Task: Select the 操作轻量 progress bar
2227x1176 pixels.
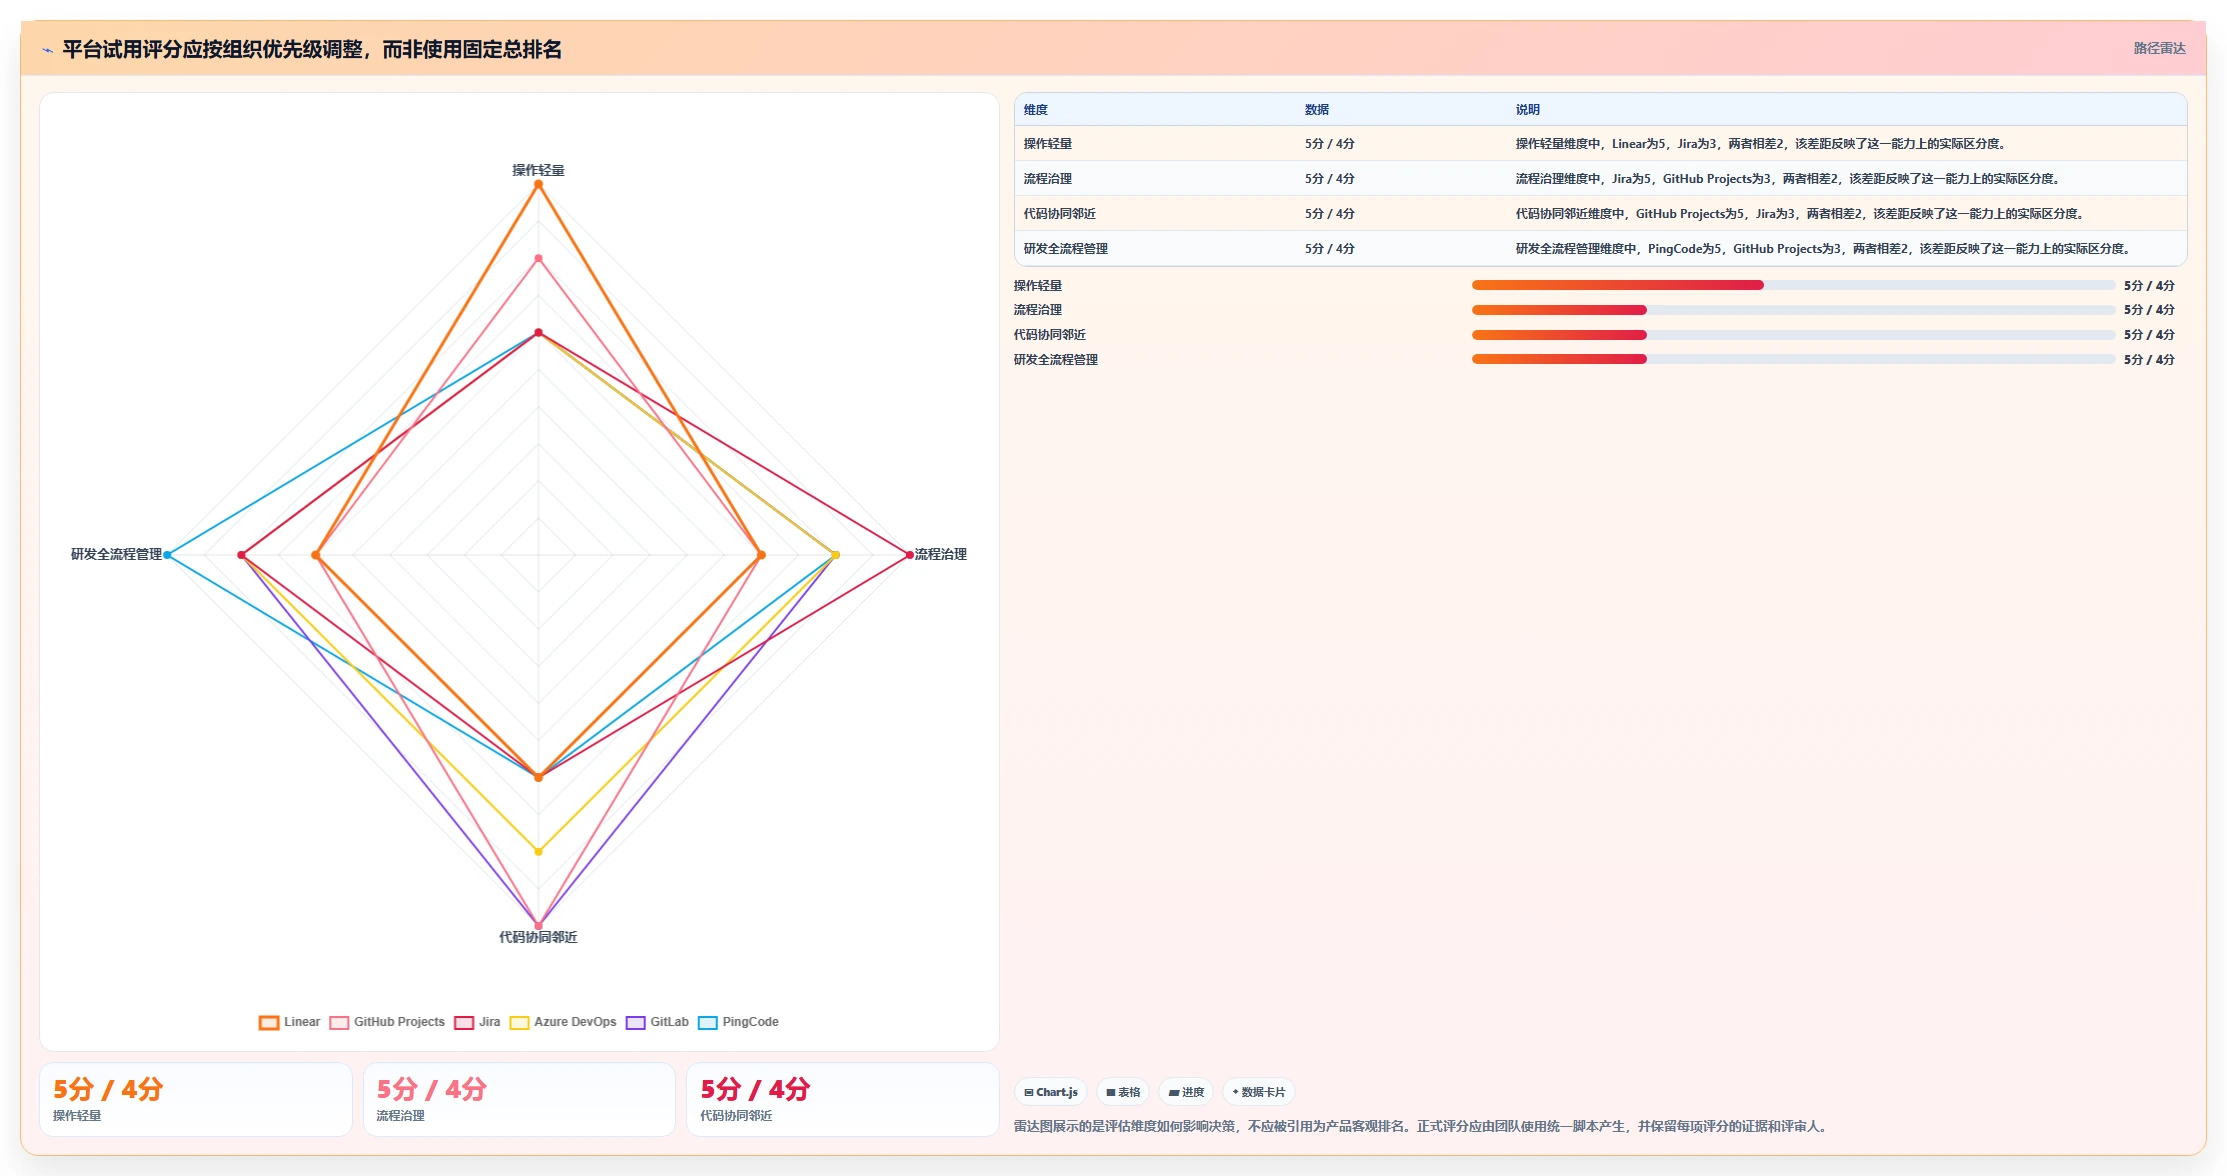Action: (1793, 285)
